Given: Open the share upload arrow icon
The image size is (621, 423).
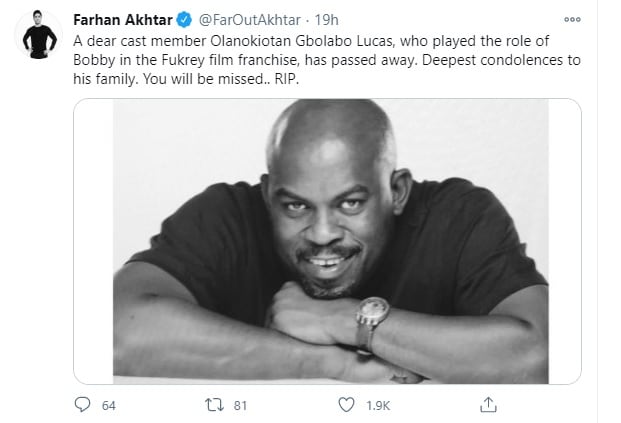Looking at the screenshot, I should tap(488, 404).
